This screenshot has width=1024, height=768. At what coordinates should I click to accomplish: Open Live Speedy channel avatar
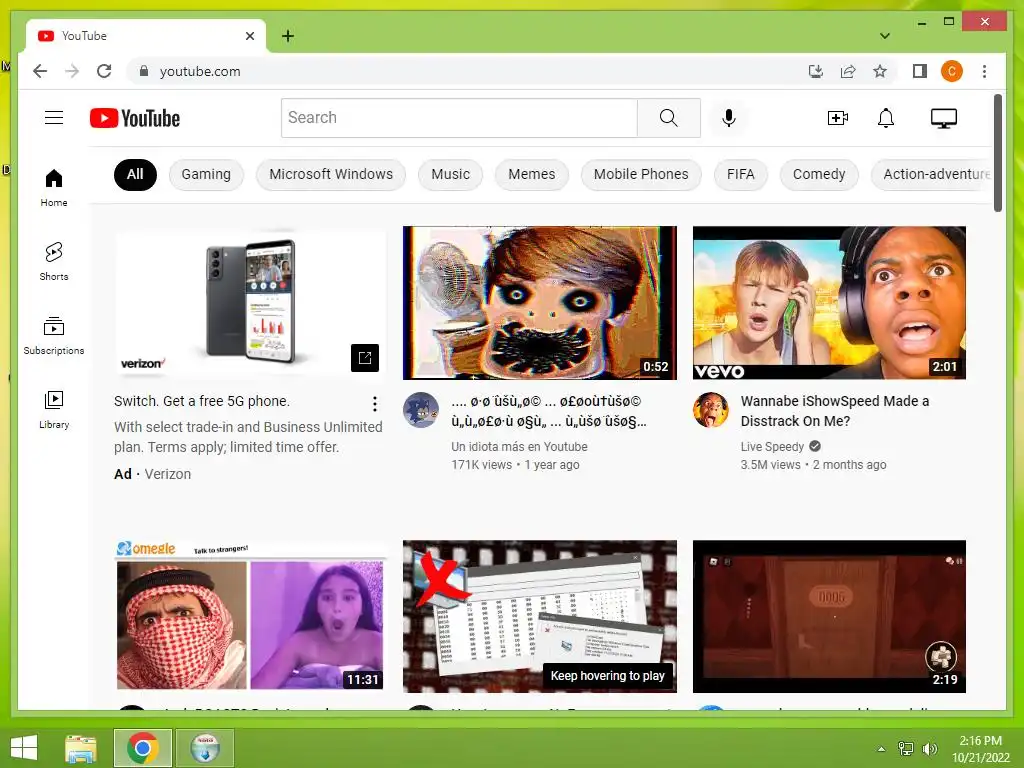711,410
